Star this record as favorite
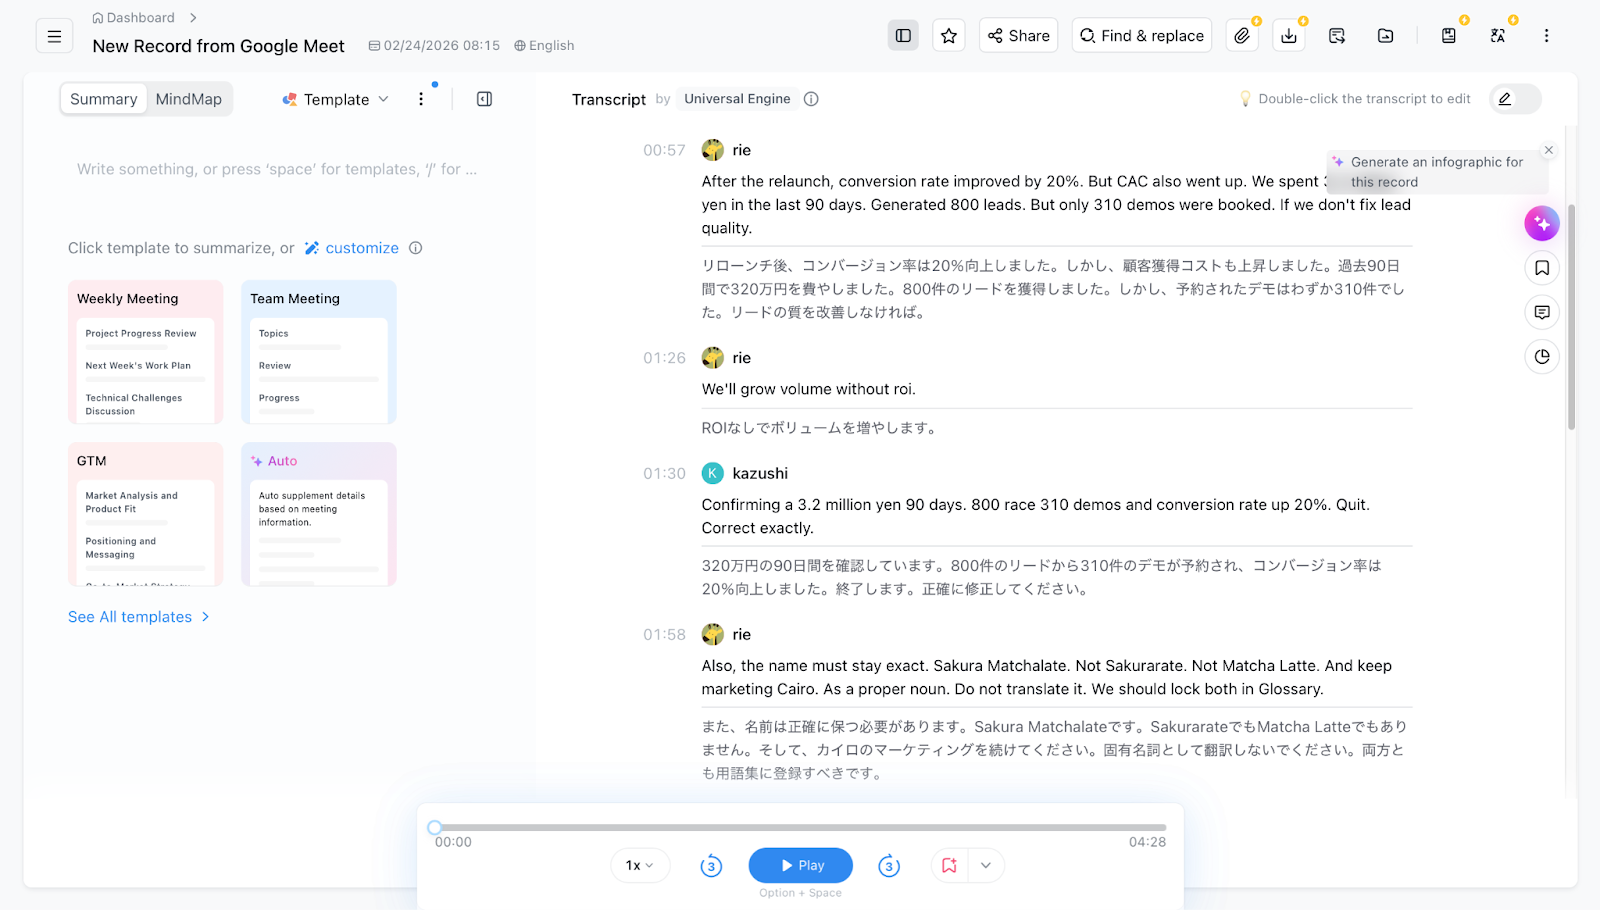 (948, 36)
